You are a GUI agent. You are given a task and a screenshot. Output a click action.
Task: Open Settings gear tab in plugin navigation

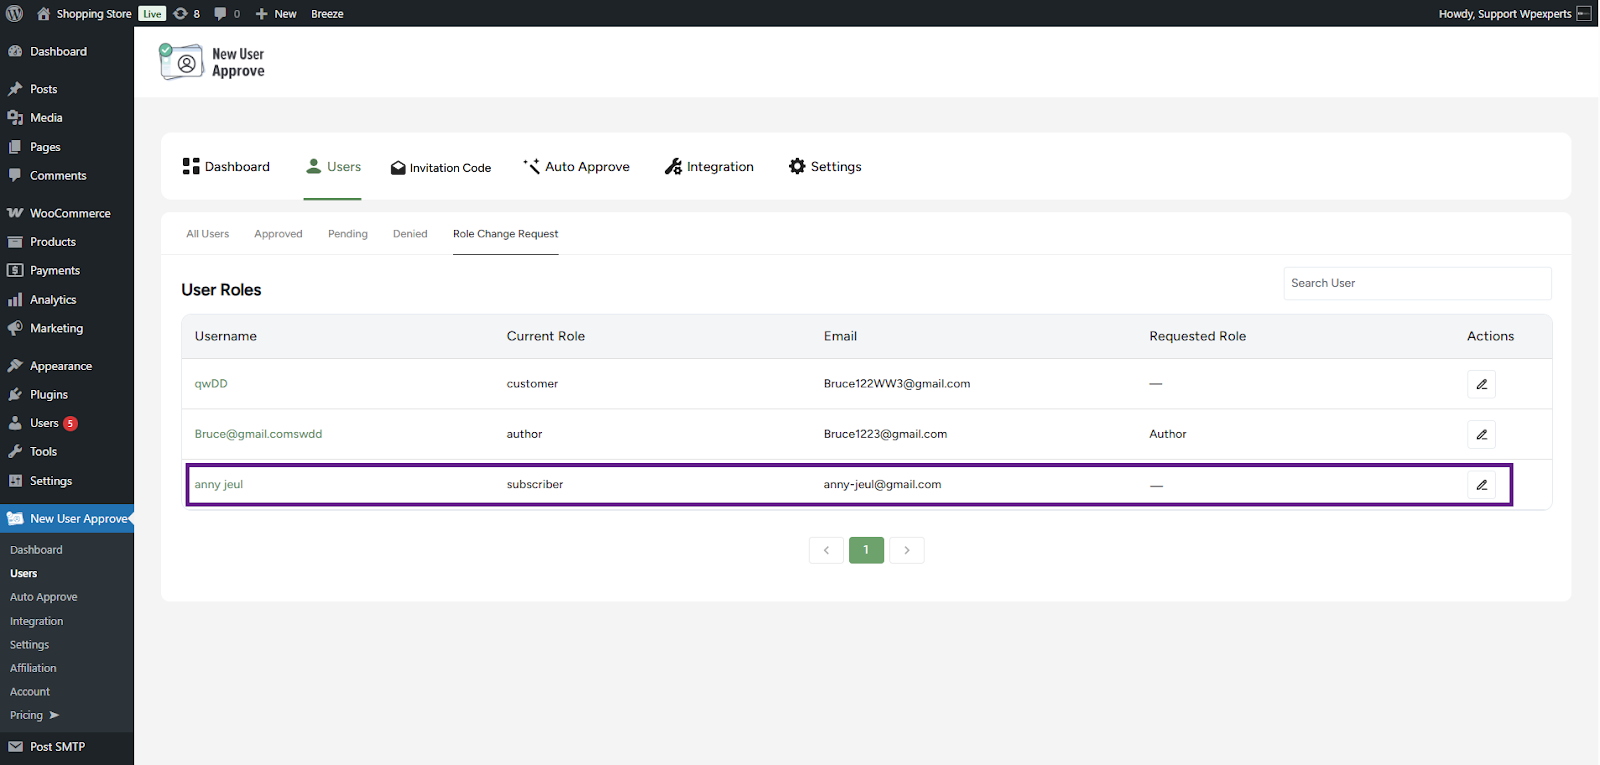click(x=825, y=167)
